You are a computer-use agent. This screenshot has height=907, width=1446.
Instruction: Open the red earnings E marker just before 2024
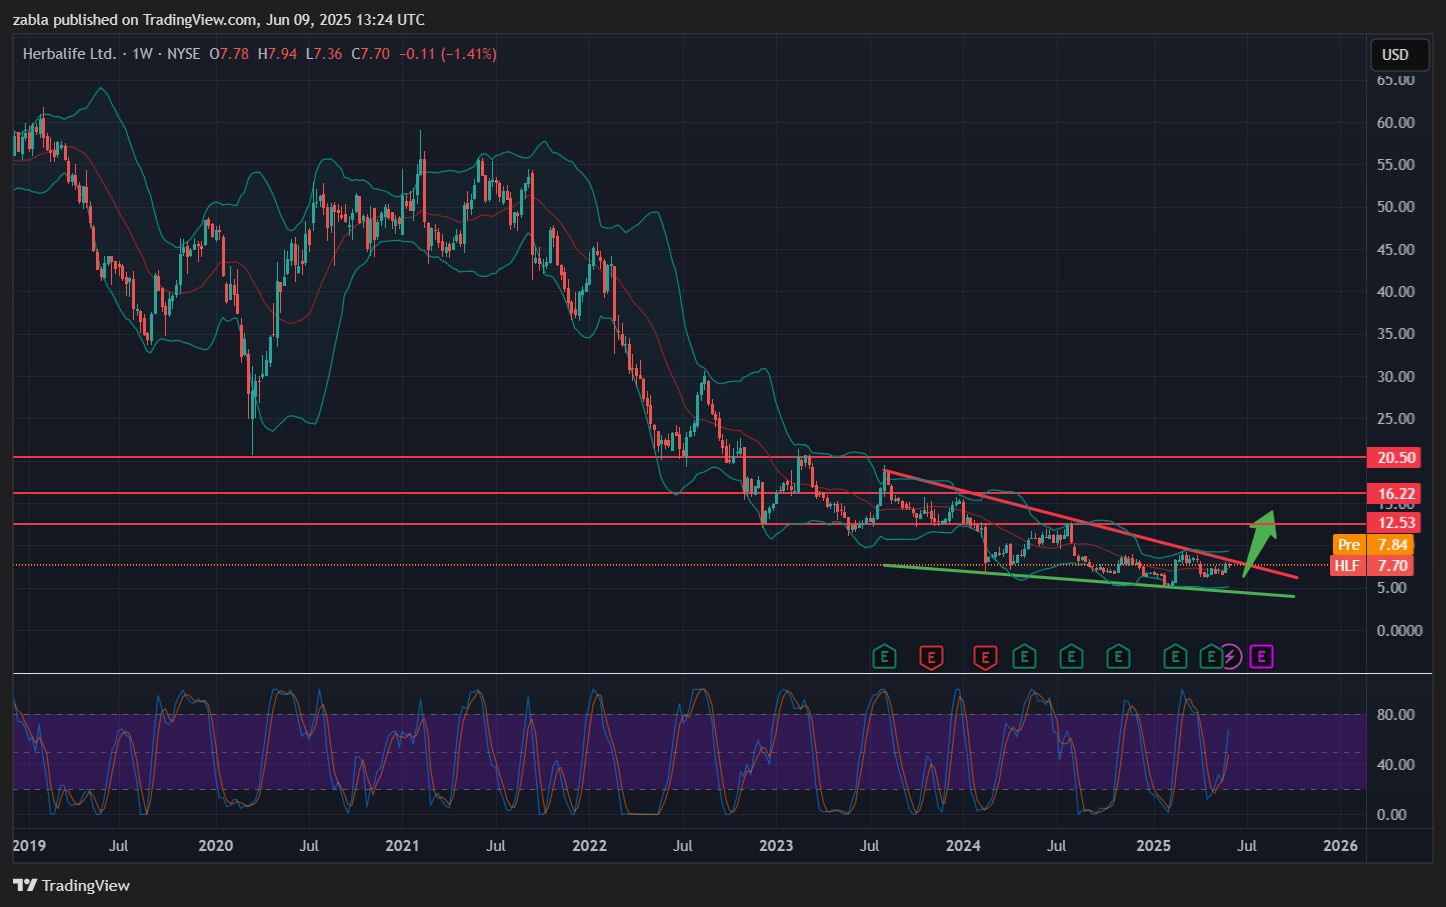coord(931,657)
